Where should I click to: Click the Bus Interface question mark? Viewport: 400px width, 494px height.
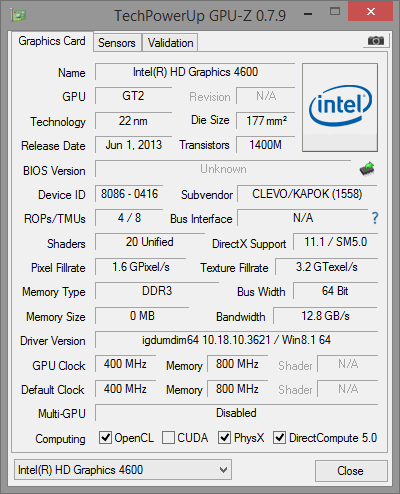pos(375,218)
